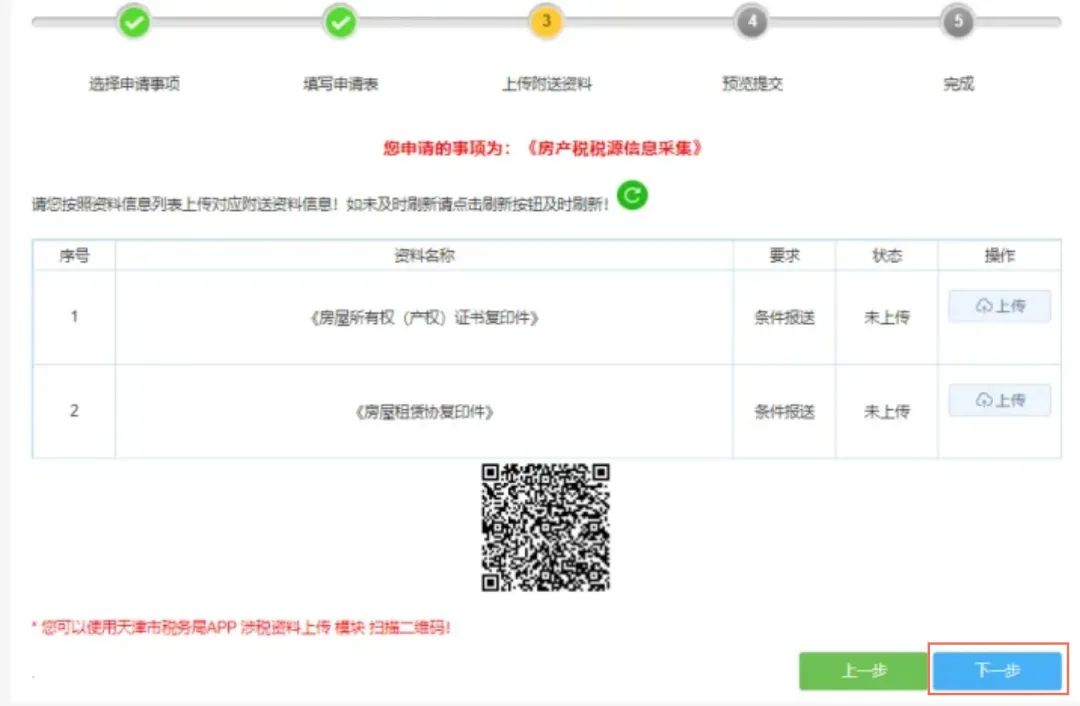Select the 上传附送资料 step label
The image size is (1080, 706).
[x=547, y=84]
